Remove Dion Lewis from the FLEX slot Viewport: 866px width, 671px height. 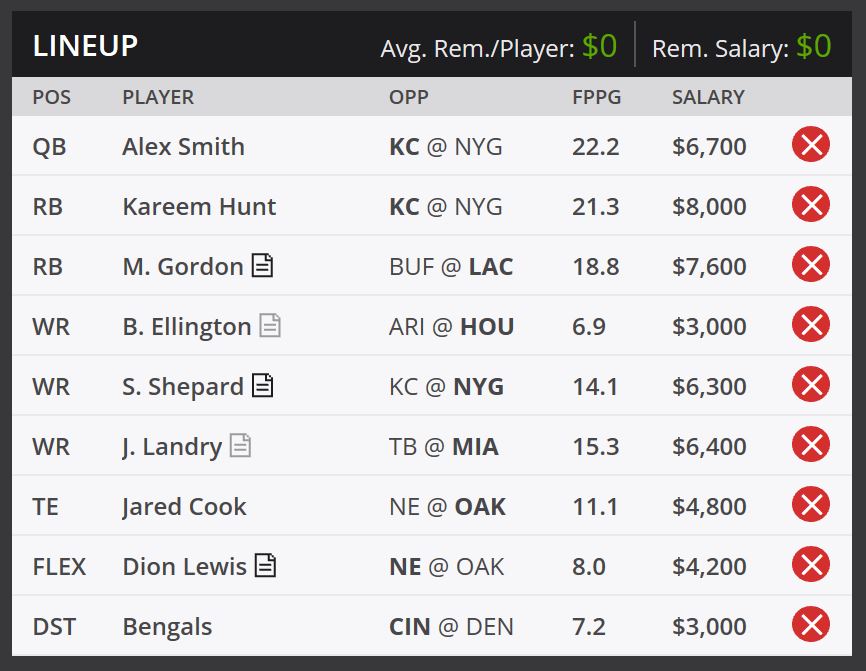811,564
